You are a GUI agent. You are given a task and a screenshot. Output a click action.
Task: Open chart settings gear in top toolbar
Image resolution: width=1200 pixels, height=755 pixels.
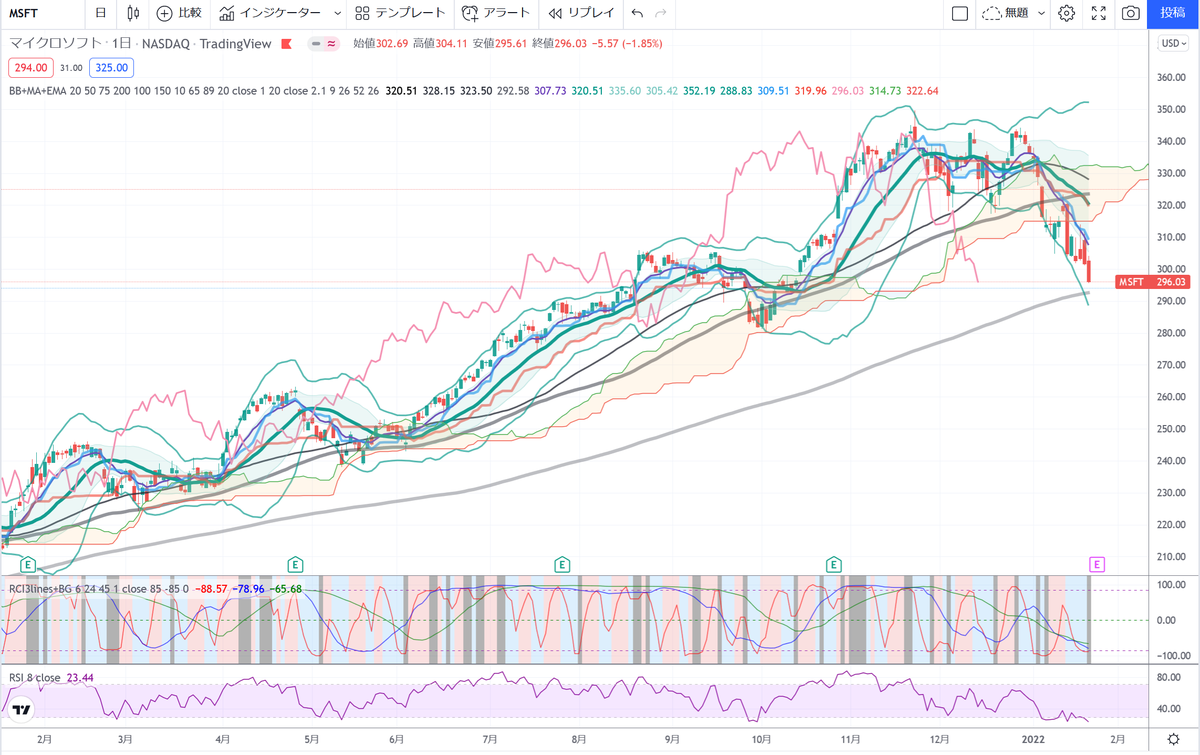1067,13
